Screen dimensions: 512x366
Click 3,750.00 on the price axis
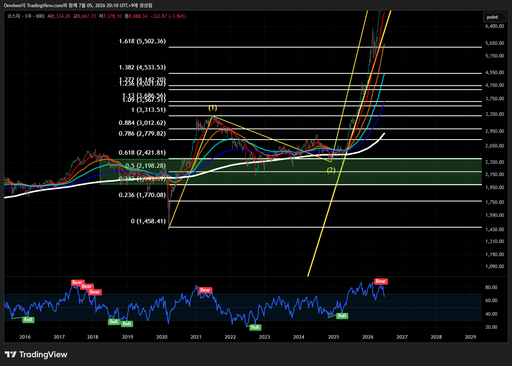coord(495,99)
